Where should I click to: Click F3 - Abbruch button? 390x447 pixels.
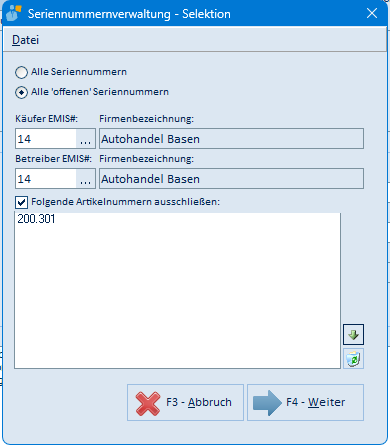point(185,402)
